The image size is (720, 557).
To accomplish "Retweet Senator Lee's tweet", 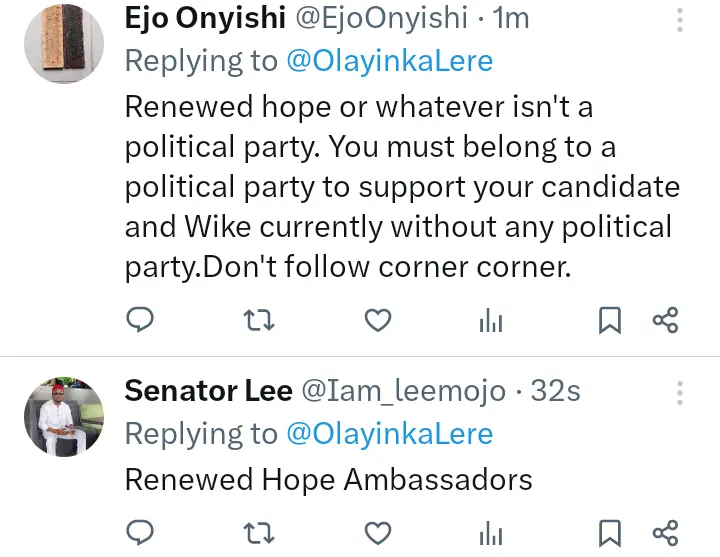I will click(x=259, y=531).
